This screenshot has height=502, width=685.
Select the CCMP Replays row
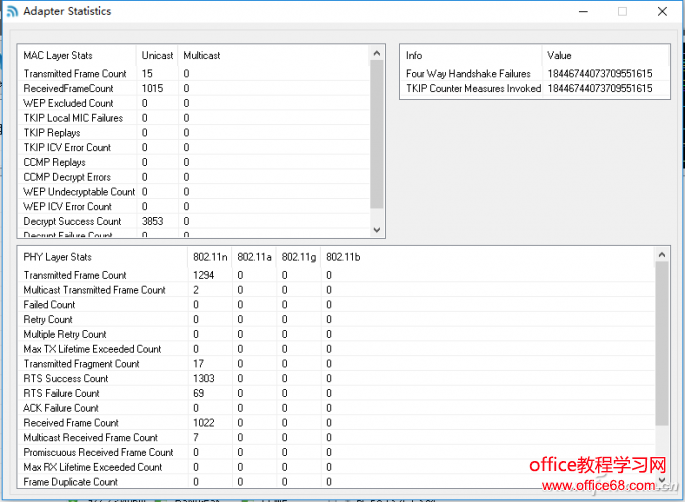pos(194,163)
